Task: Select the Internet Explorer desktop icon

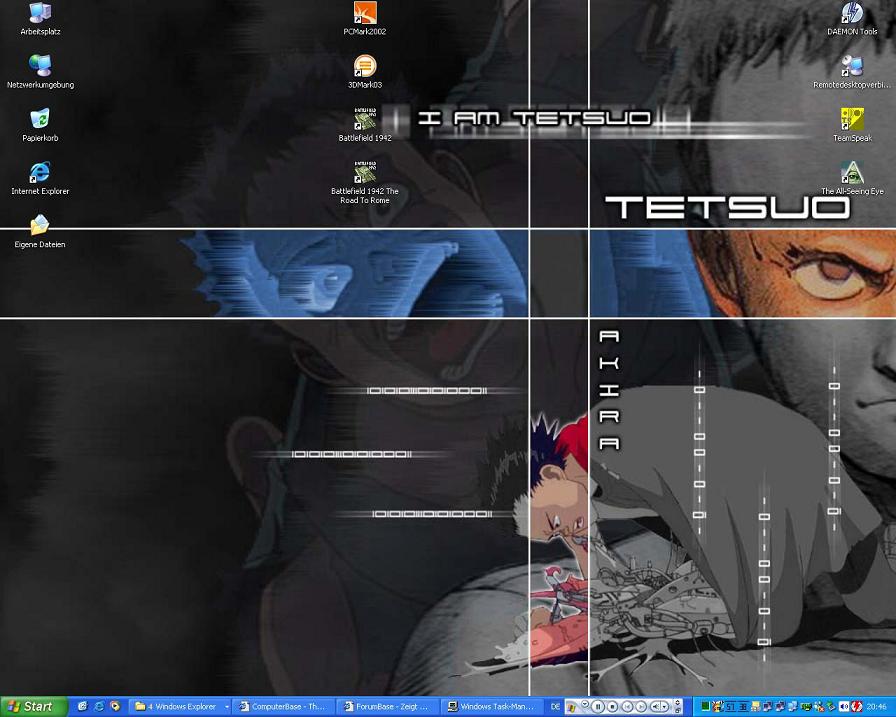Action: (x=40, y=178)
